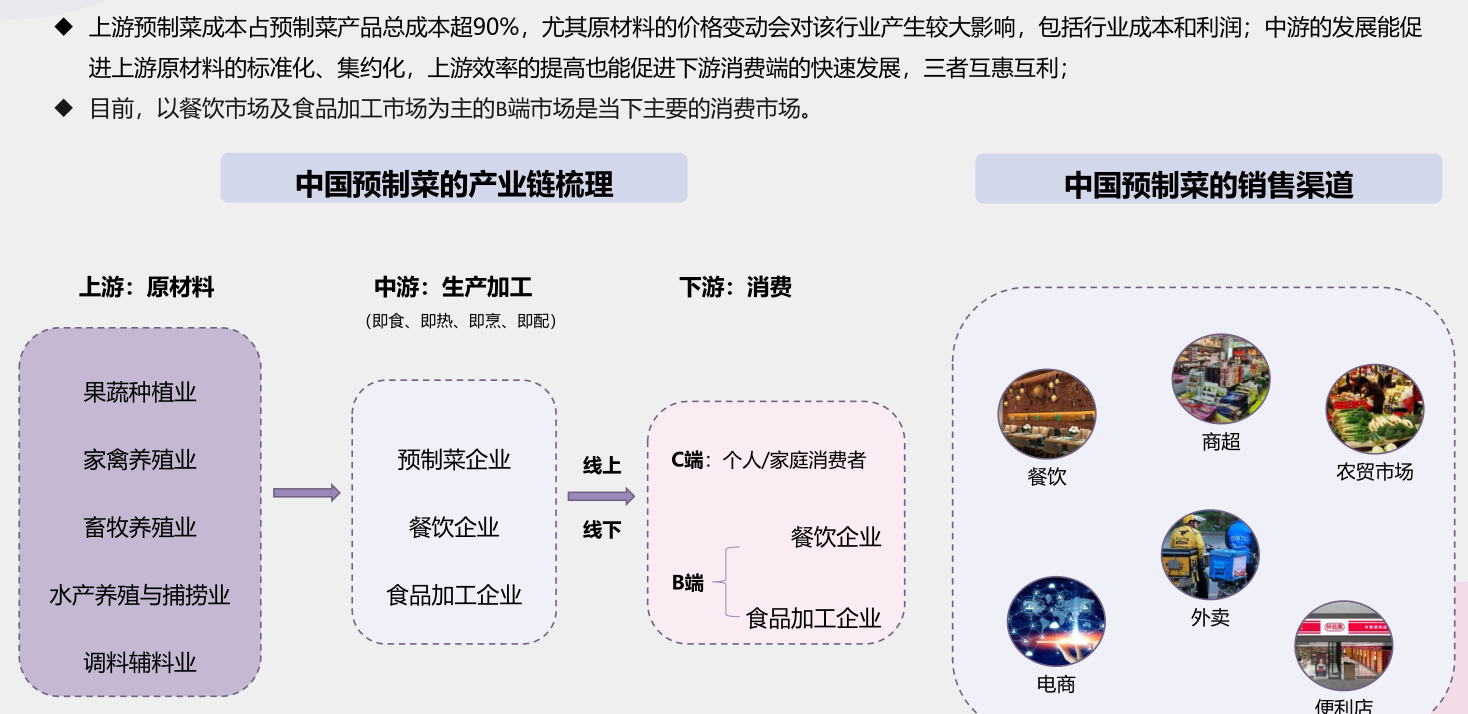The image size is (1468, 714).
Task: Click the 便利店 convenience store image
Action: click(x=1343, y=646)
